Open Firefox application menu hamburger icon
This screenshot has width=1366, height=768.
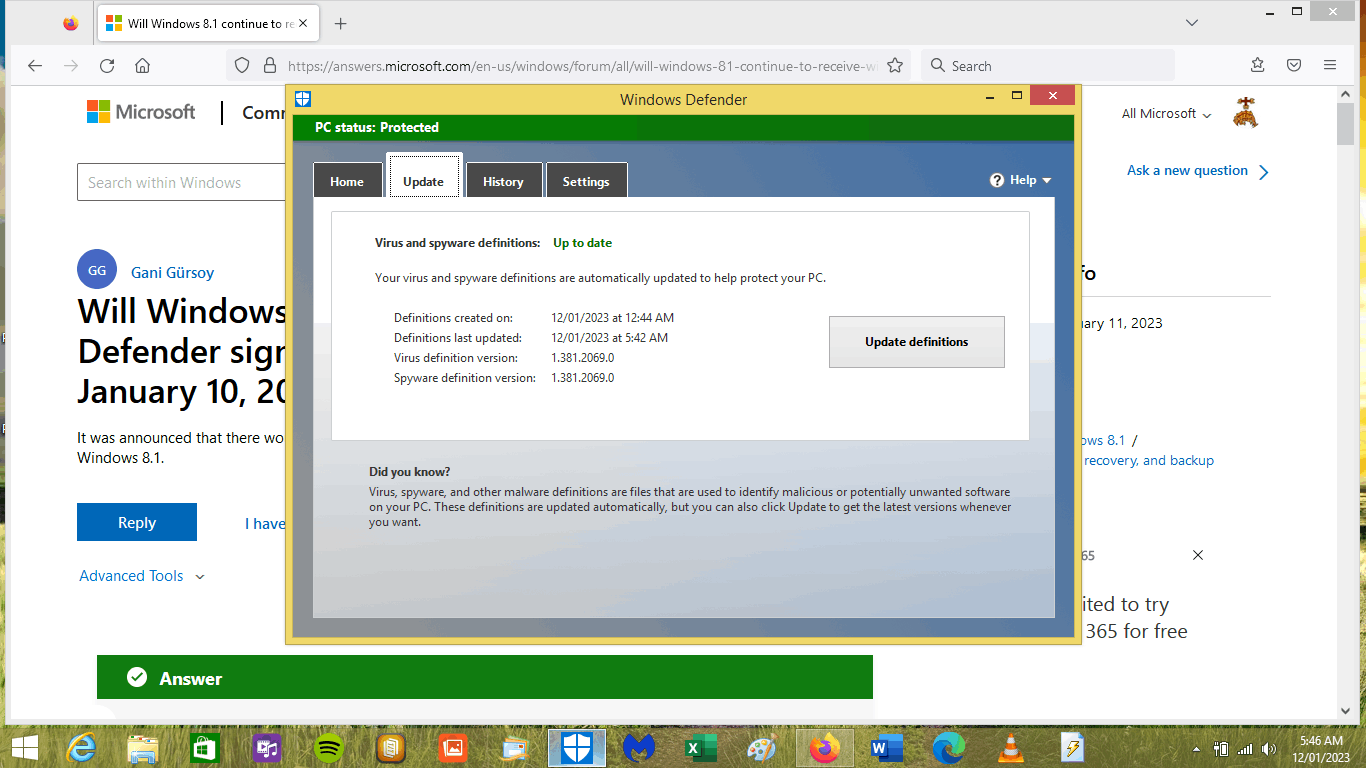tap(1330, 65)
